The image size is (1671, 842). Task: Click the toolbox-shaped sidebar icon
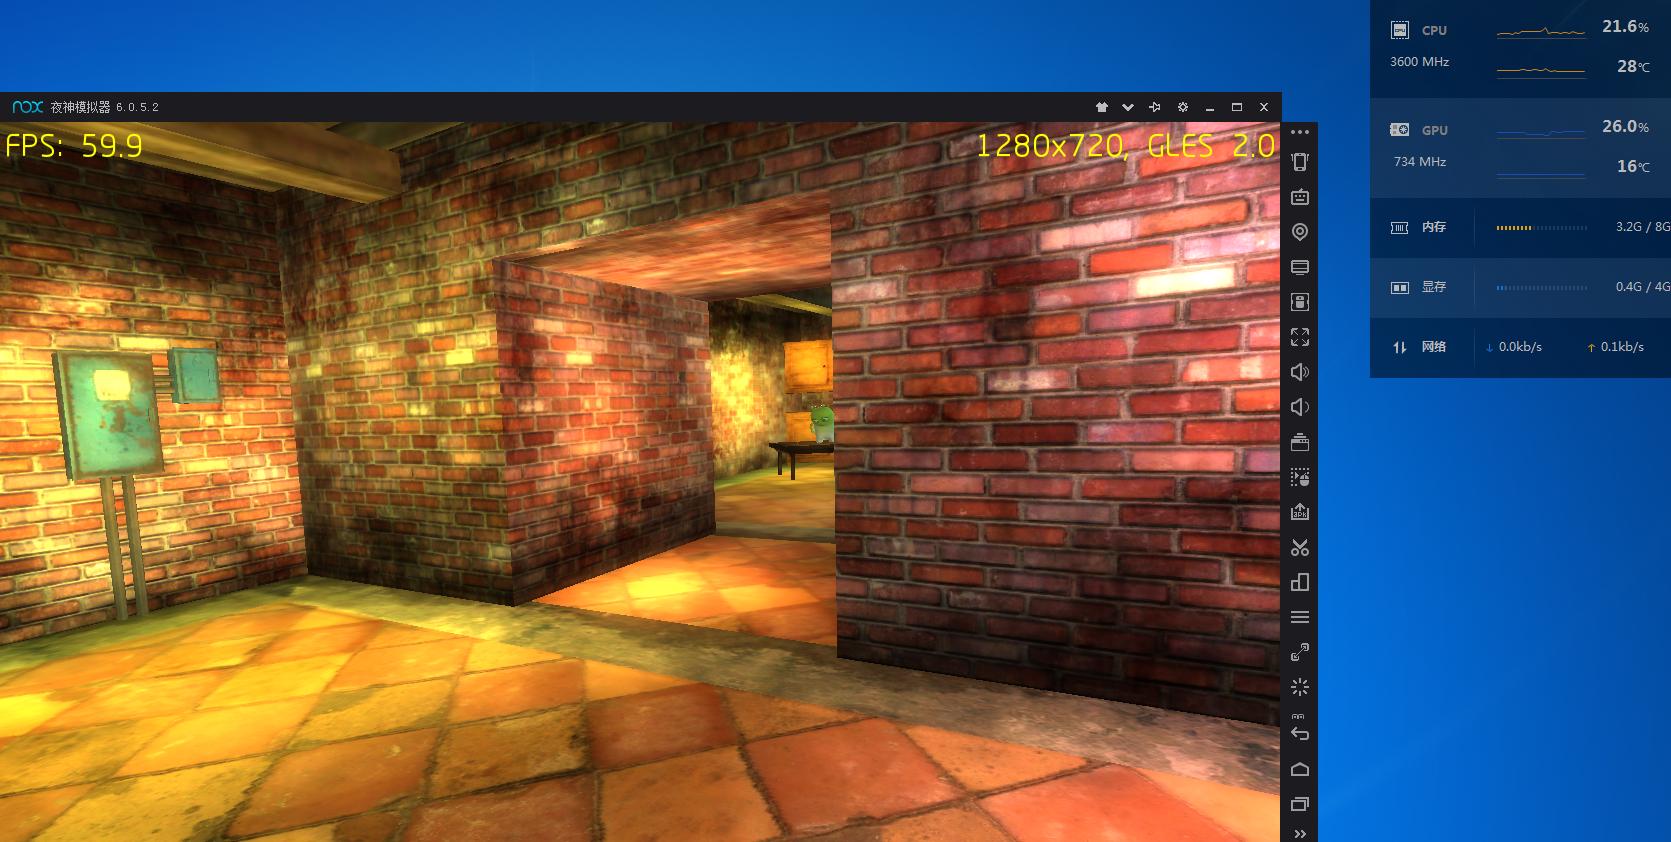pos(1300,442)
